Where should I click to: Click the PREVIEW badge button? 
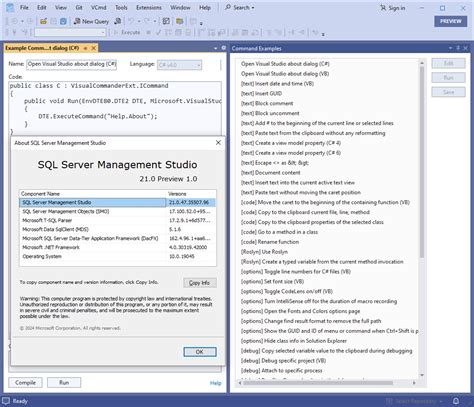tap(451, 21)
